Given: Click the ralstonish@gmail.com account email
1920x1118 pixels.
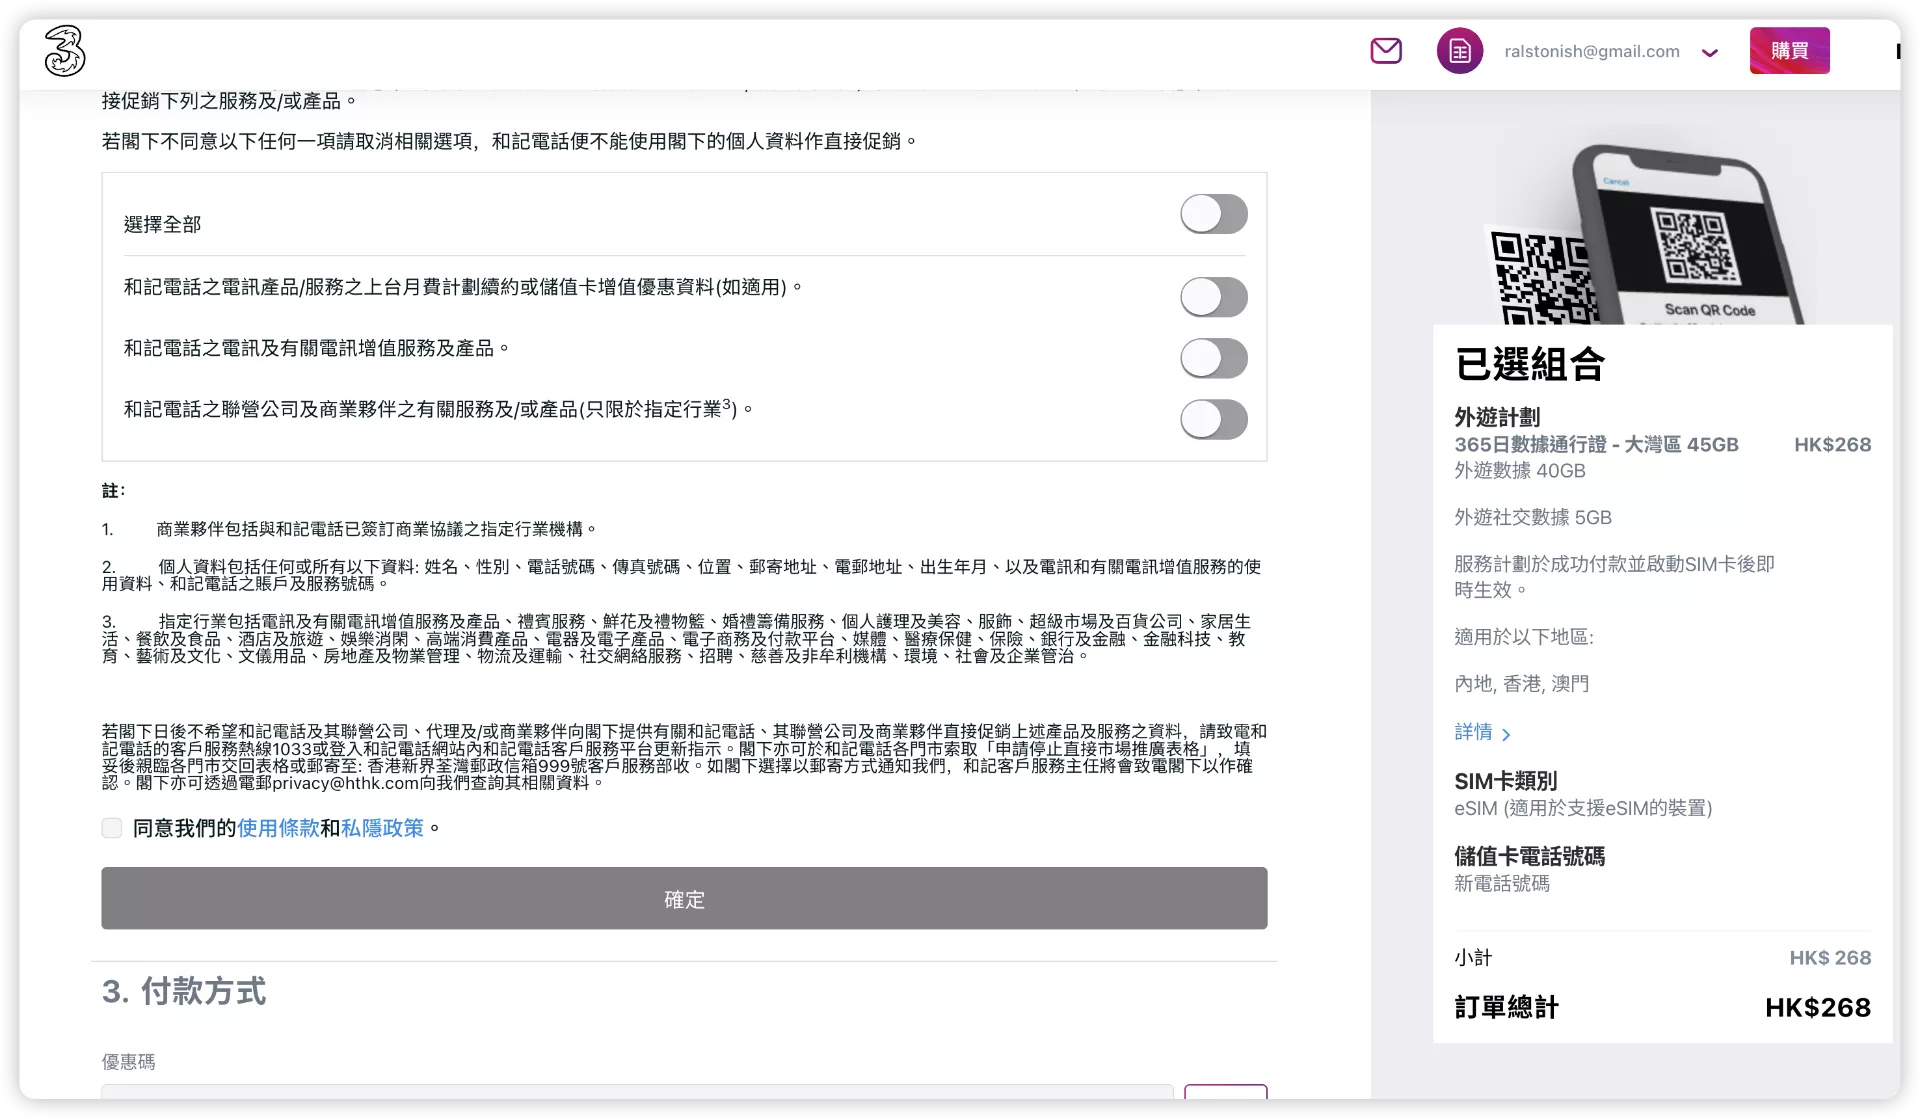Looking at the screenshot, I should point(1592,51).
